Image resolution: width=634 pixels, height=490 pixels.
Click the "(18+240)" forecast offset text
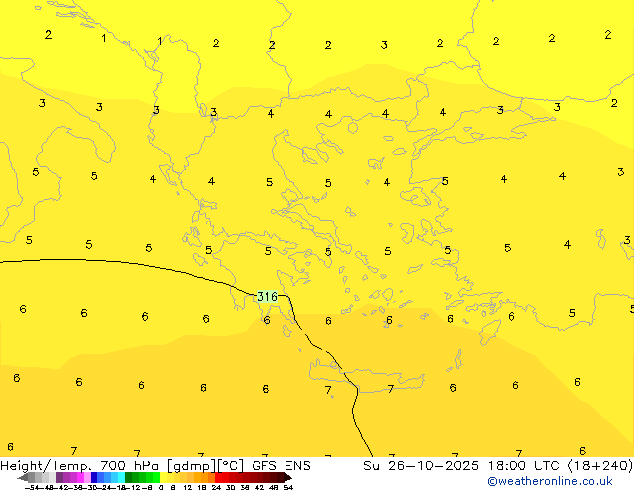click(600, 466)
